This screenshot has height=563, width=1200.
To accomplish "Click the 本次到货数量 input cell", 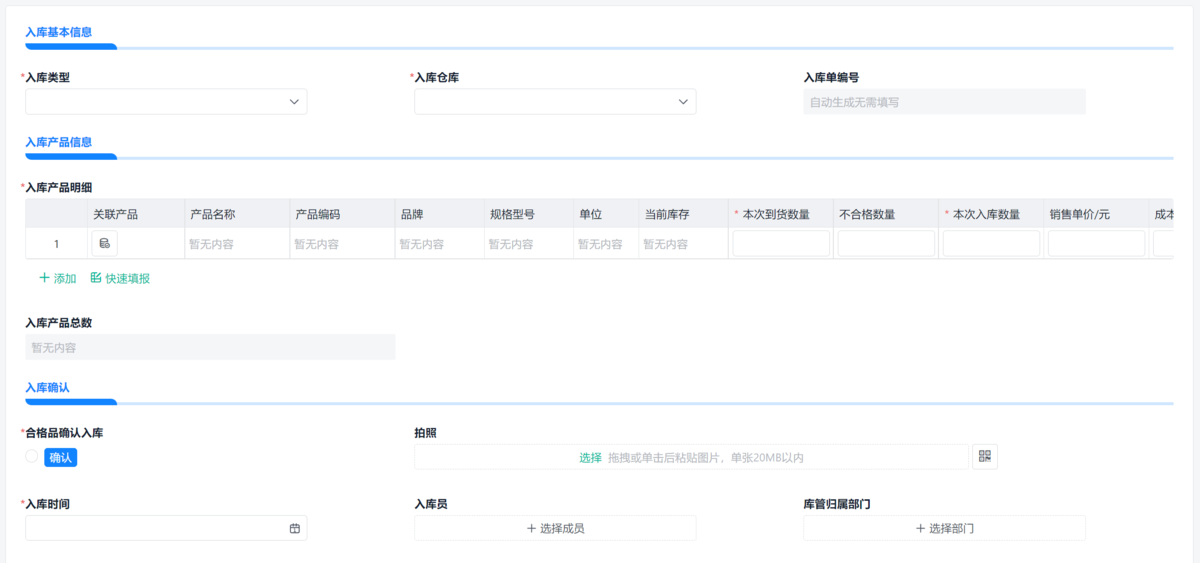I will [x=781, y=244].
